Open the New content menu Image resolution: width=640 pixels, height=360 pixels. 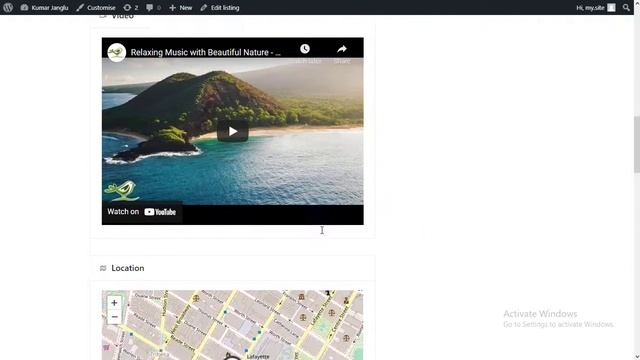point(180,7)
